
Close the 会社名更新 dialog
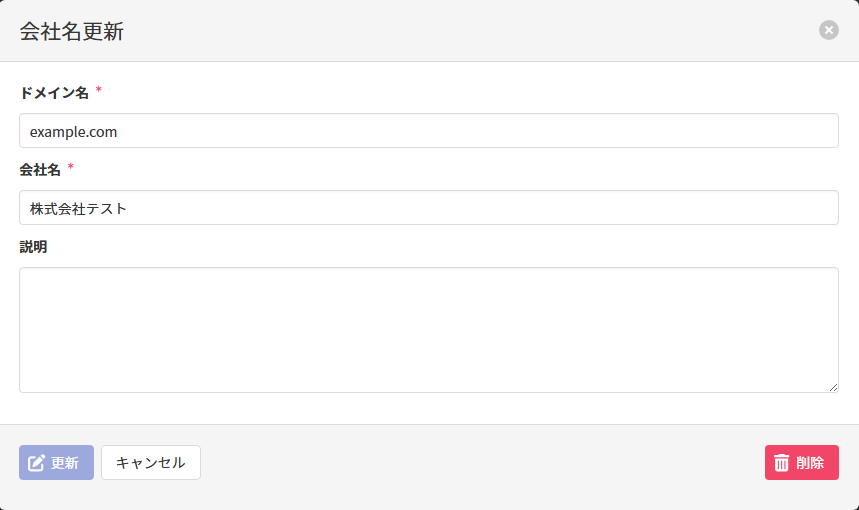click(828, 30)
